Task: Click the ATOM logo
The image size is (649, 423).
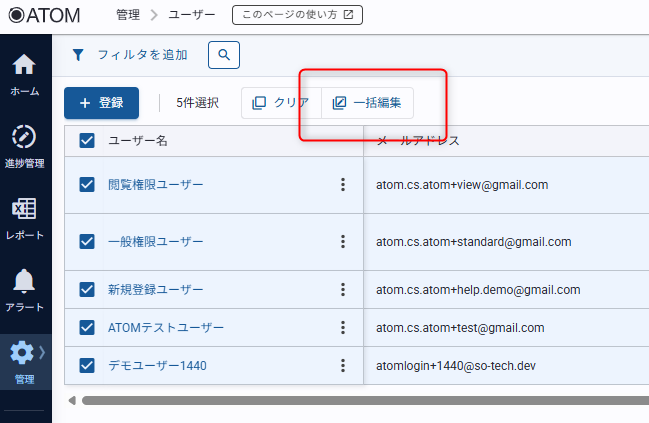Action: pyautogui.click(x=44, y=15)
